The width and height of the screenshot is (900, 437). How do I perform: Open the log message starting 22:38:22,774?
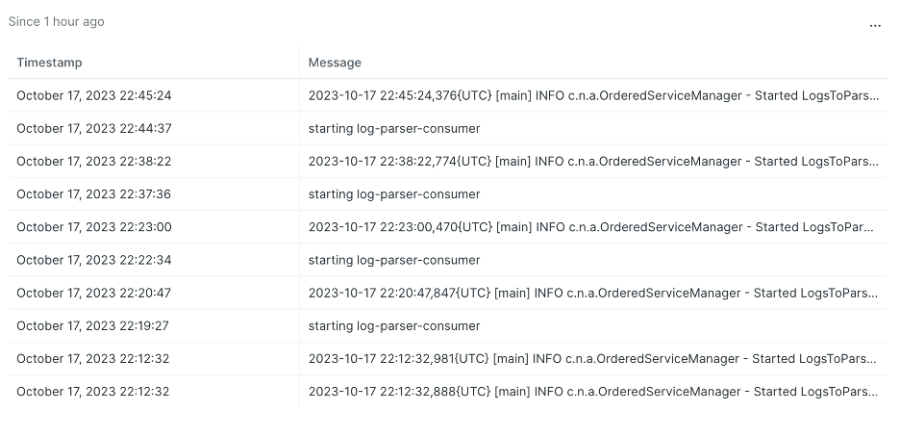pos(593,161)
